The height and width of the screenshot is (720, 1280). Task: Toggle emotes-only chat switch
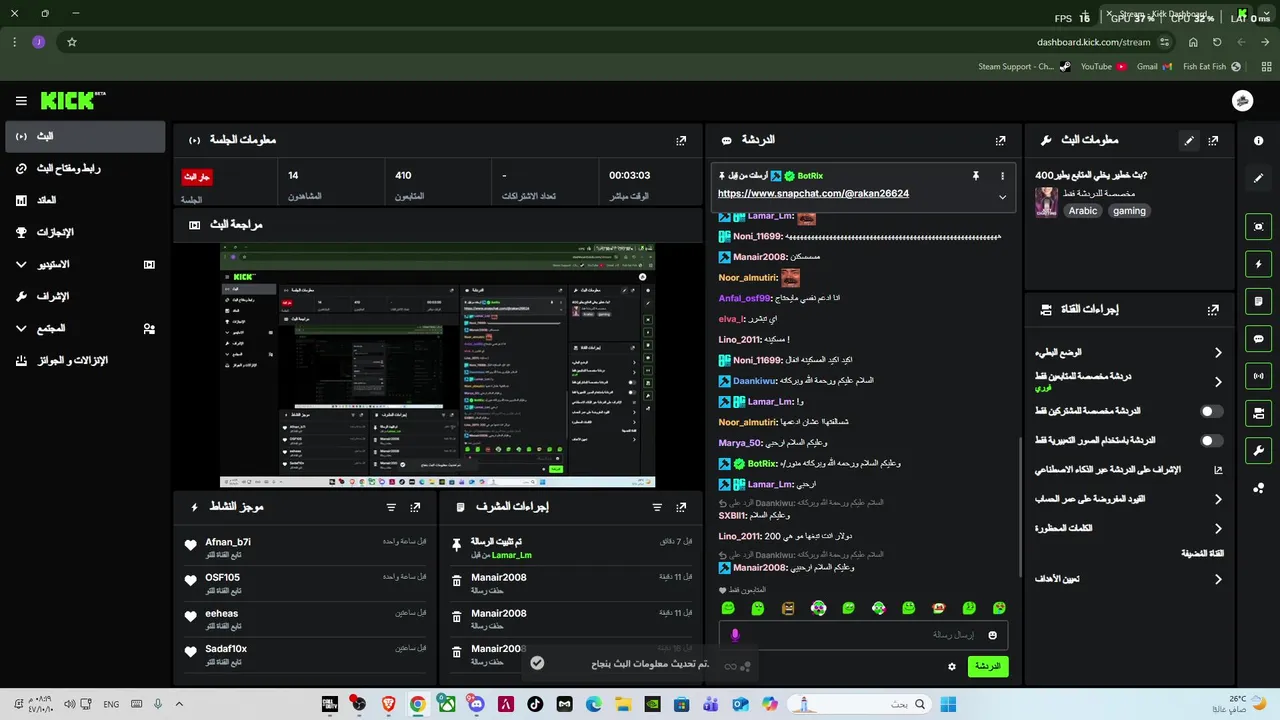1211,440
